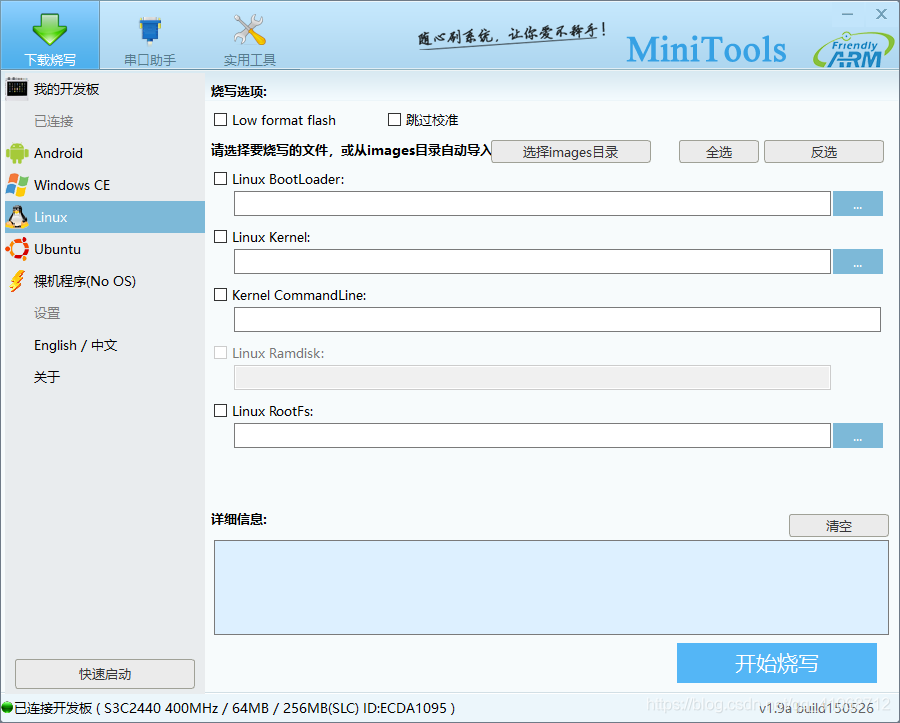The image size is (900, 723).
Task: Browse for the Linux Kernel file
Action: pos(858,262)
